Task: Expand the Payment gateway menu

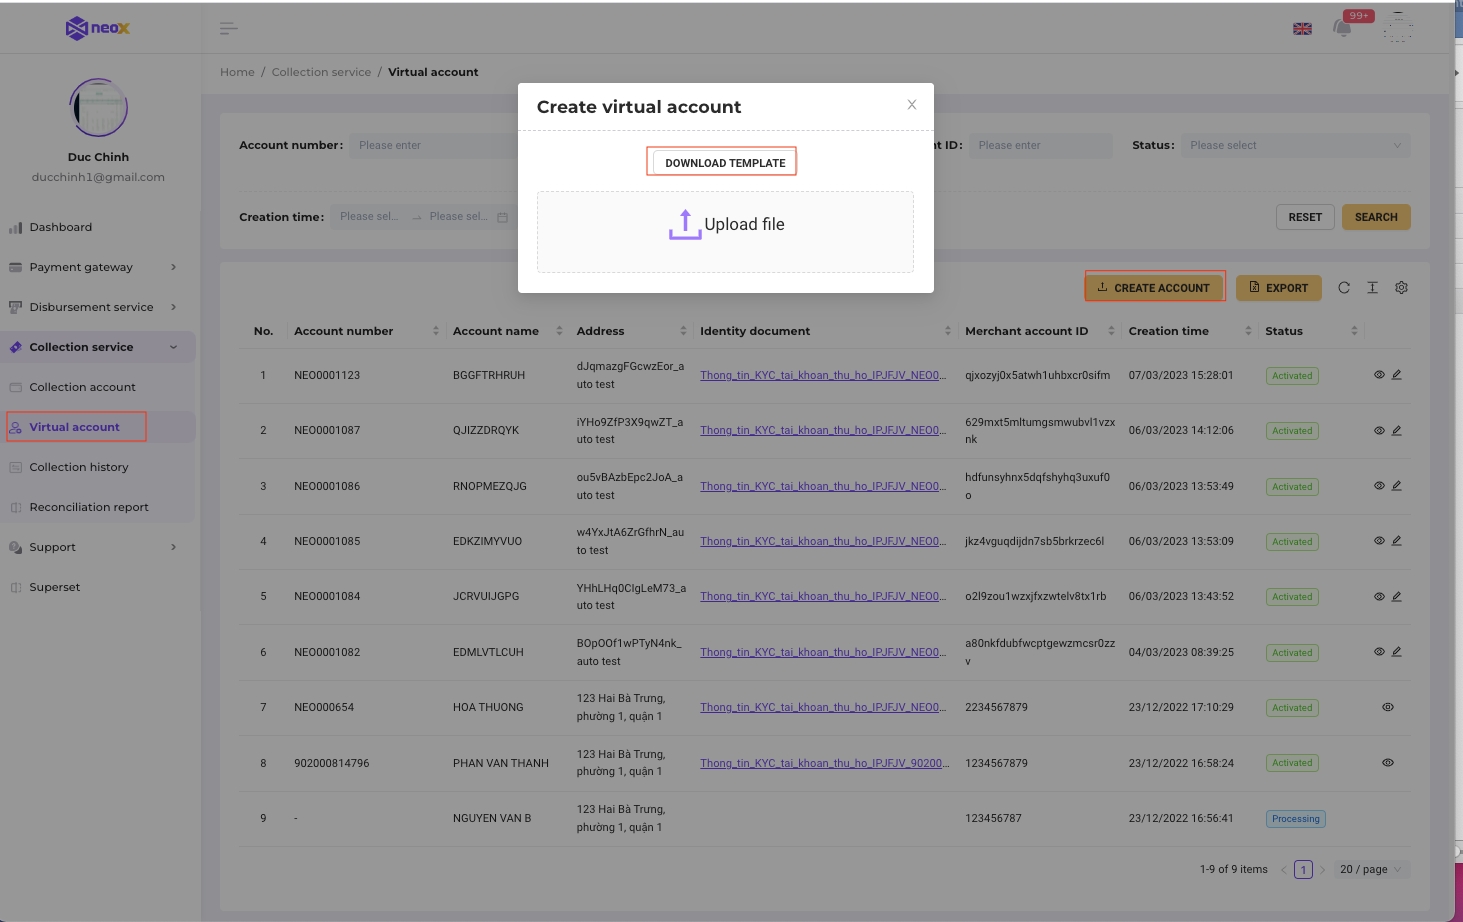Action: click(x=97, y=267)
